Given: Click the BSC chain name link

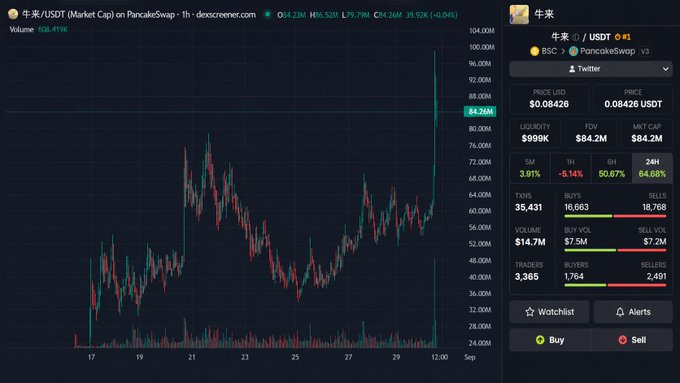Looking at the screenshot, I should pos(549,51).
